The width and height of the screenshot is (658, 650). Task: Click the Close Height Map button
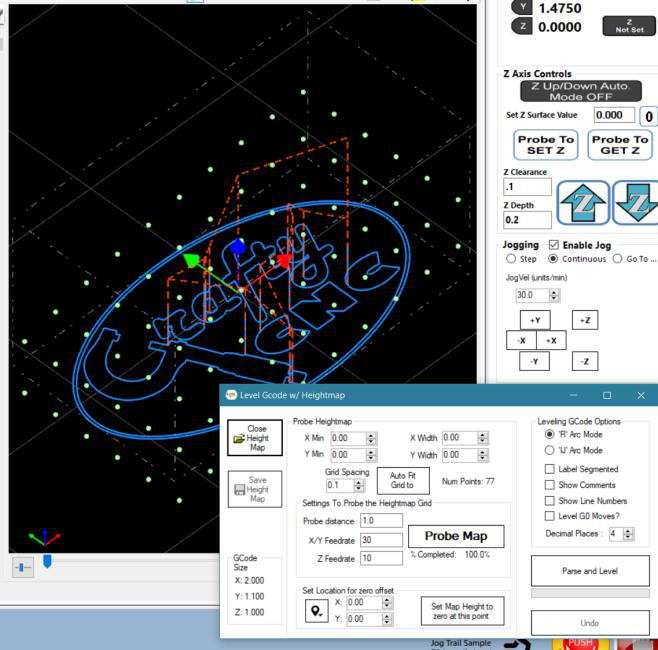(x=255, y=438)
